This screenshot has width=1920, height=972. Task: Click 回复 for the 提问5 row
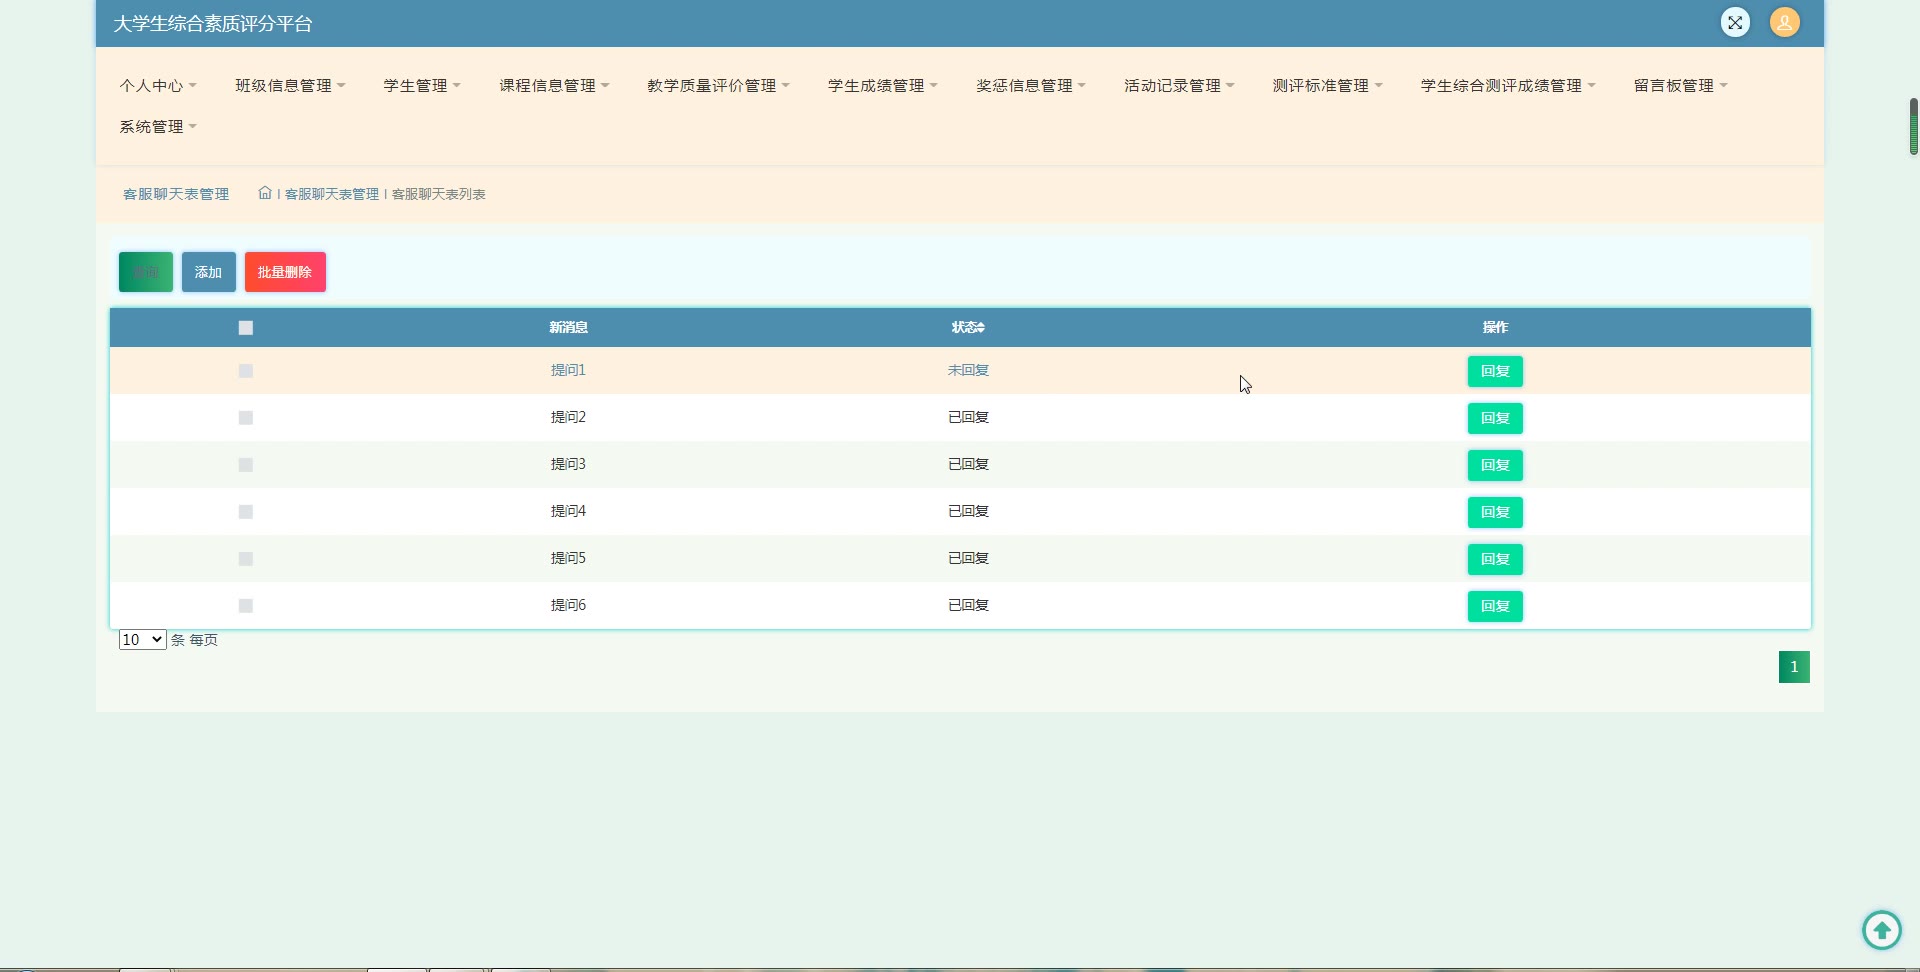pos(1495,559)
